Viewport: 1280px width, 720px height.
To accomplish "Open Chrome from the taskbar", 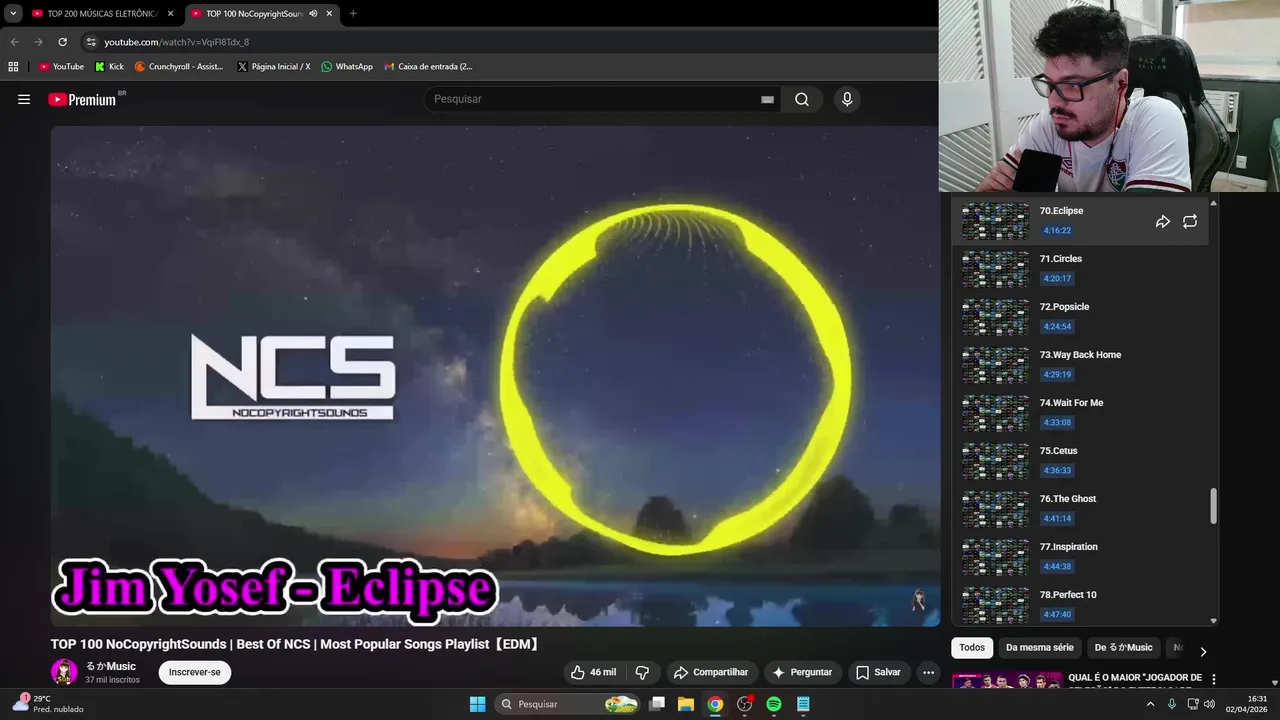I will (715, 704).
